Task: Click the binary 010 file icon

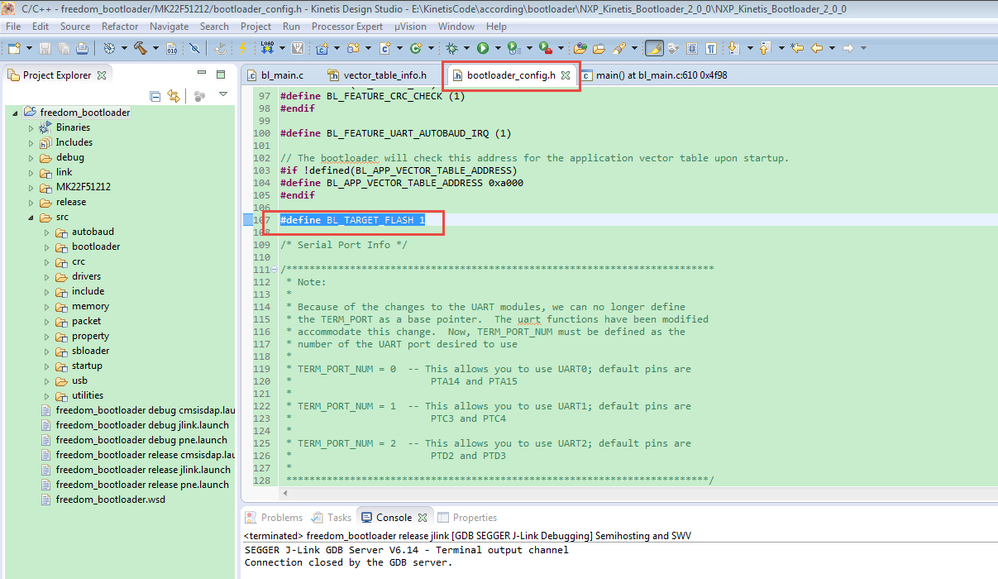Action: point(172,48)
